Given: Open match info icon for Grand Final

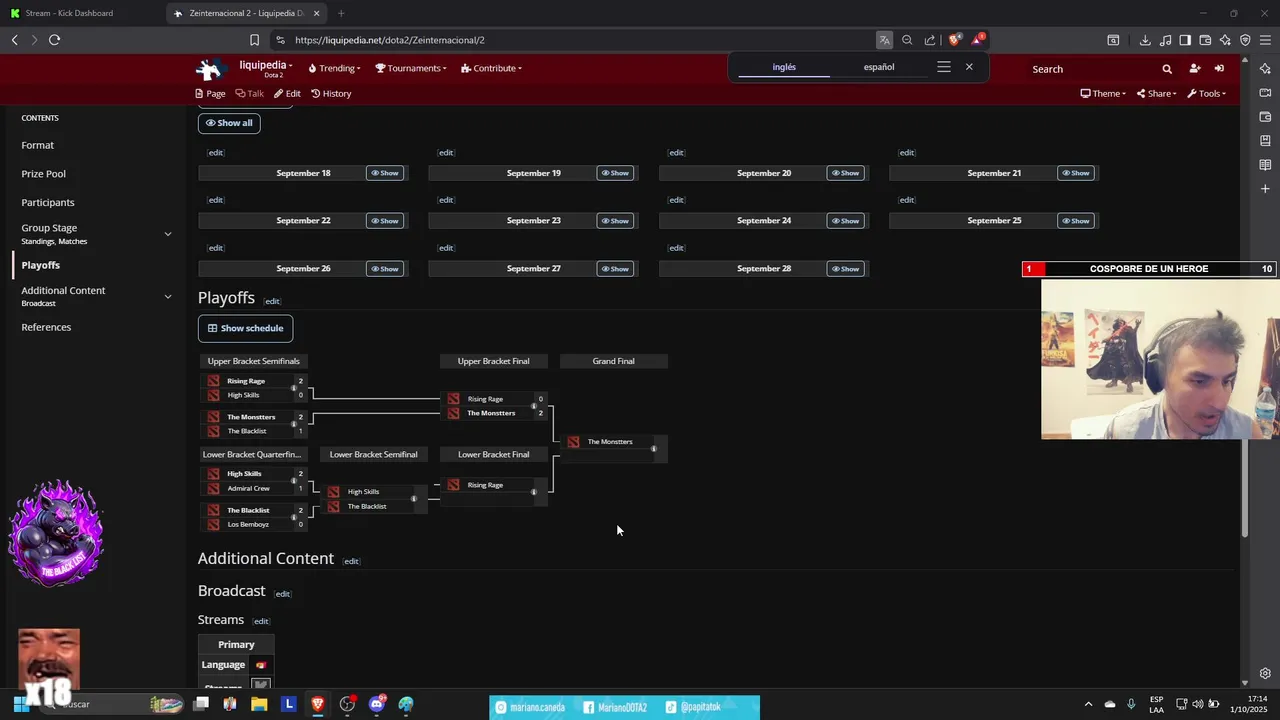Looking at the screenshot, I should [x=654, y=449].
